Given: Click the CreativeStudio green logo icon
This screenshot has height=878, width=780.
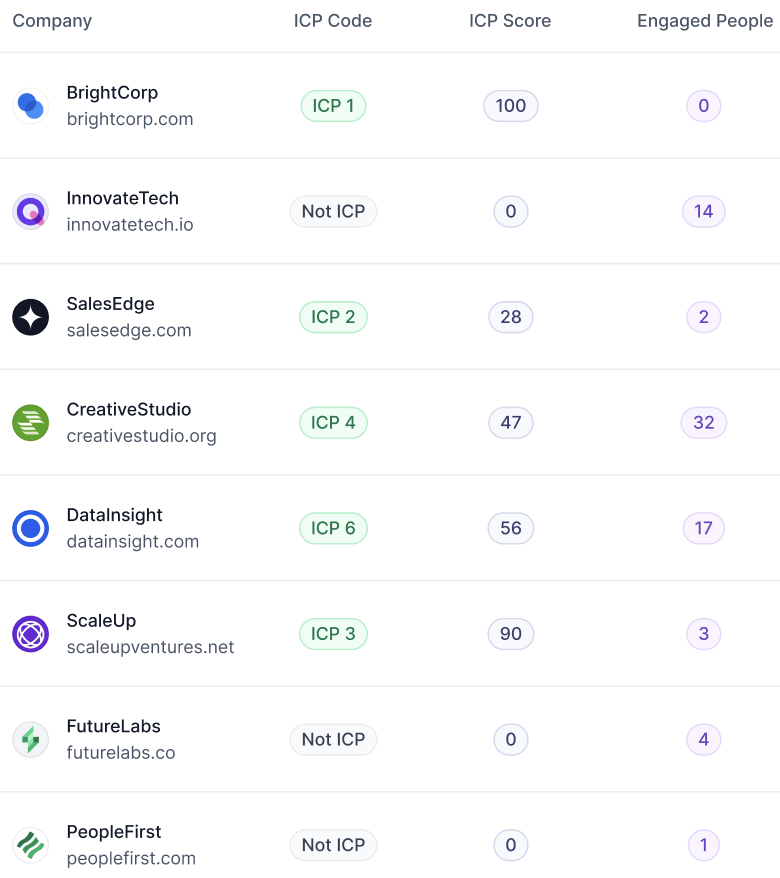Looking at the screenshot, I should tap(30, 423).
